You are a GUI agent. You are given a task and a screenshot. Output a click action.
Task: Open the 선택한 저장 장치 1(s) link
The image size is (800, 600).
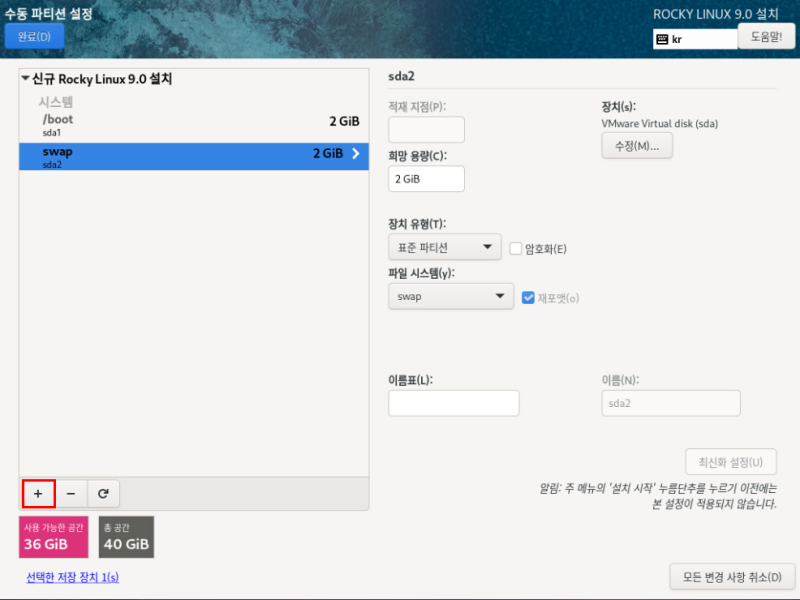click(x=72, y=577)
